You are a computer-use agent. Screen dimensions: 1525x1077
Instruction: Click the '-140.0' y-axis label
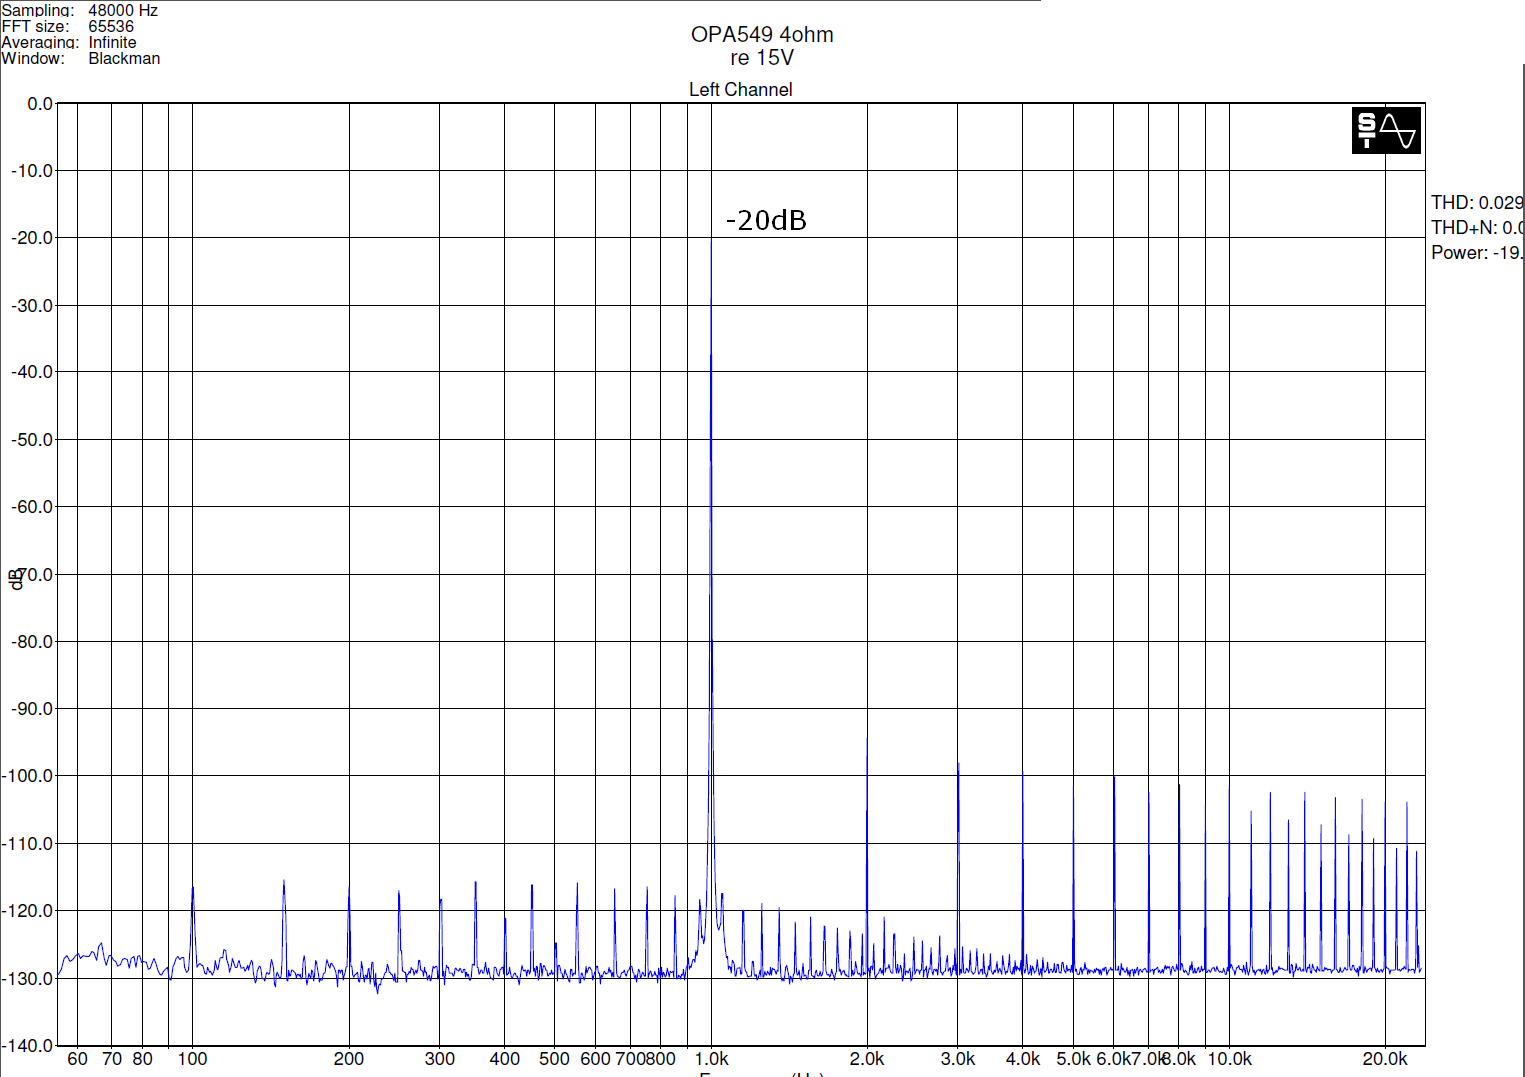click(28, 1045)
